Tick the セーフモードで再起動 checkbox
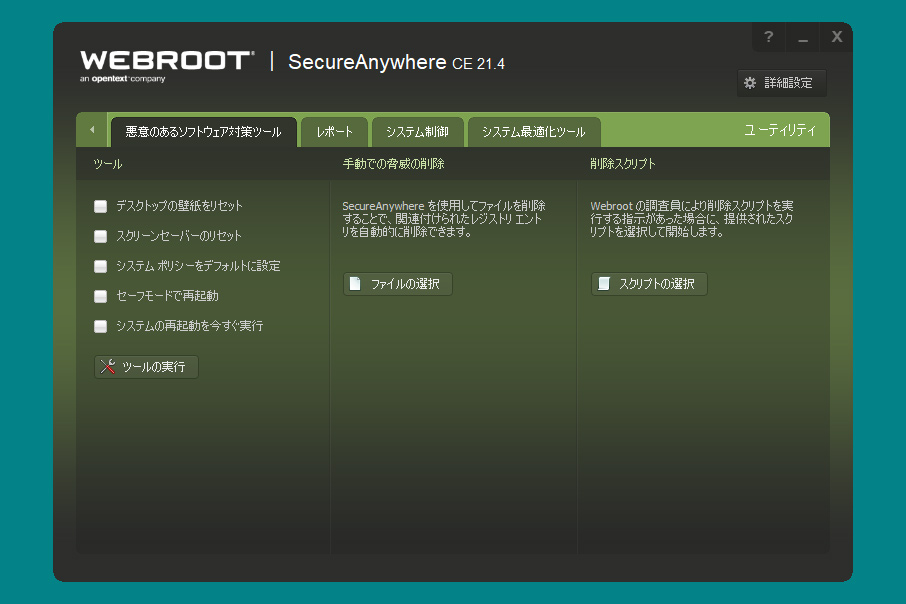 click(x=101, y=297)
